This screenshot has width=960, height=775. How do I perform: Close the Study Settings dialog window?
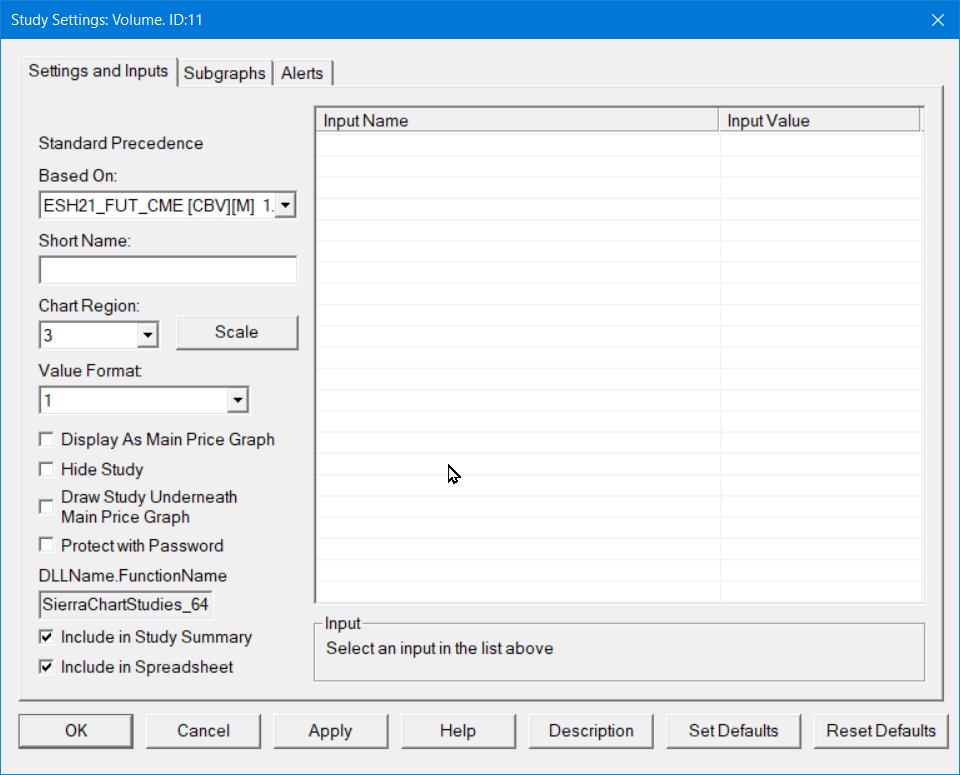pos(937,20)
